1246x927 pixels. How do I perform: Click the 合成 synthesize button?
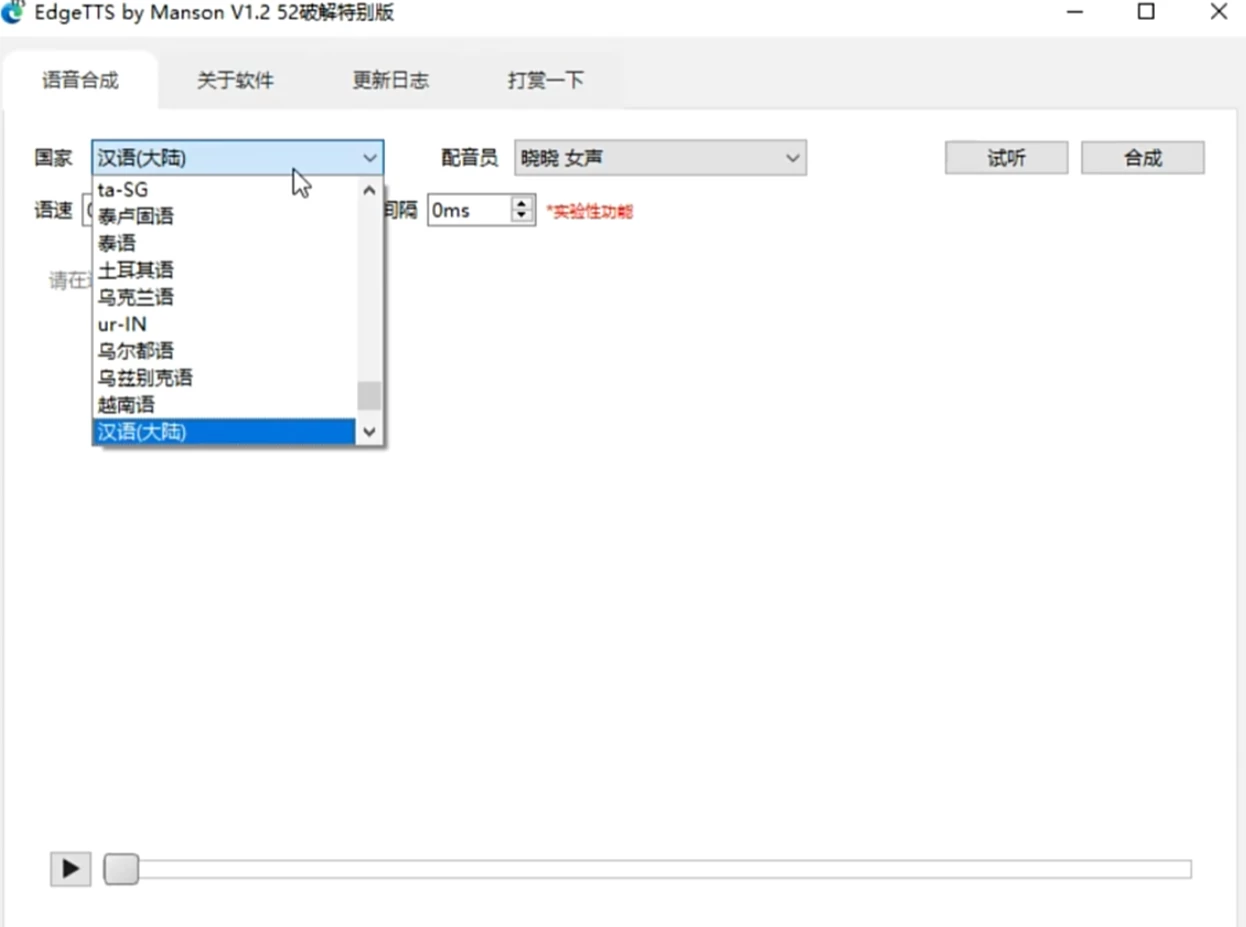[1142, 158]
